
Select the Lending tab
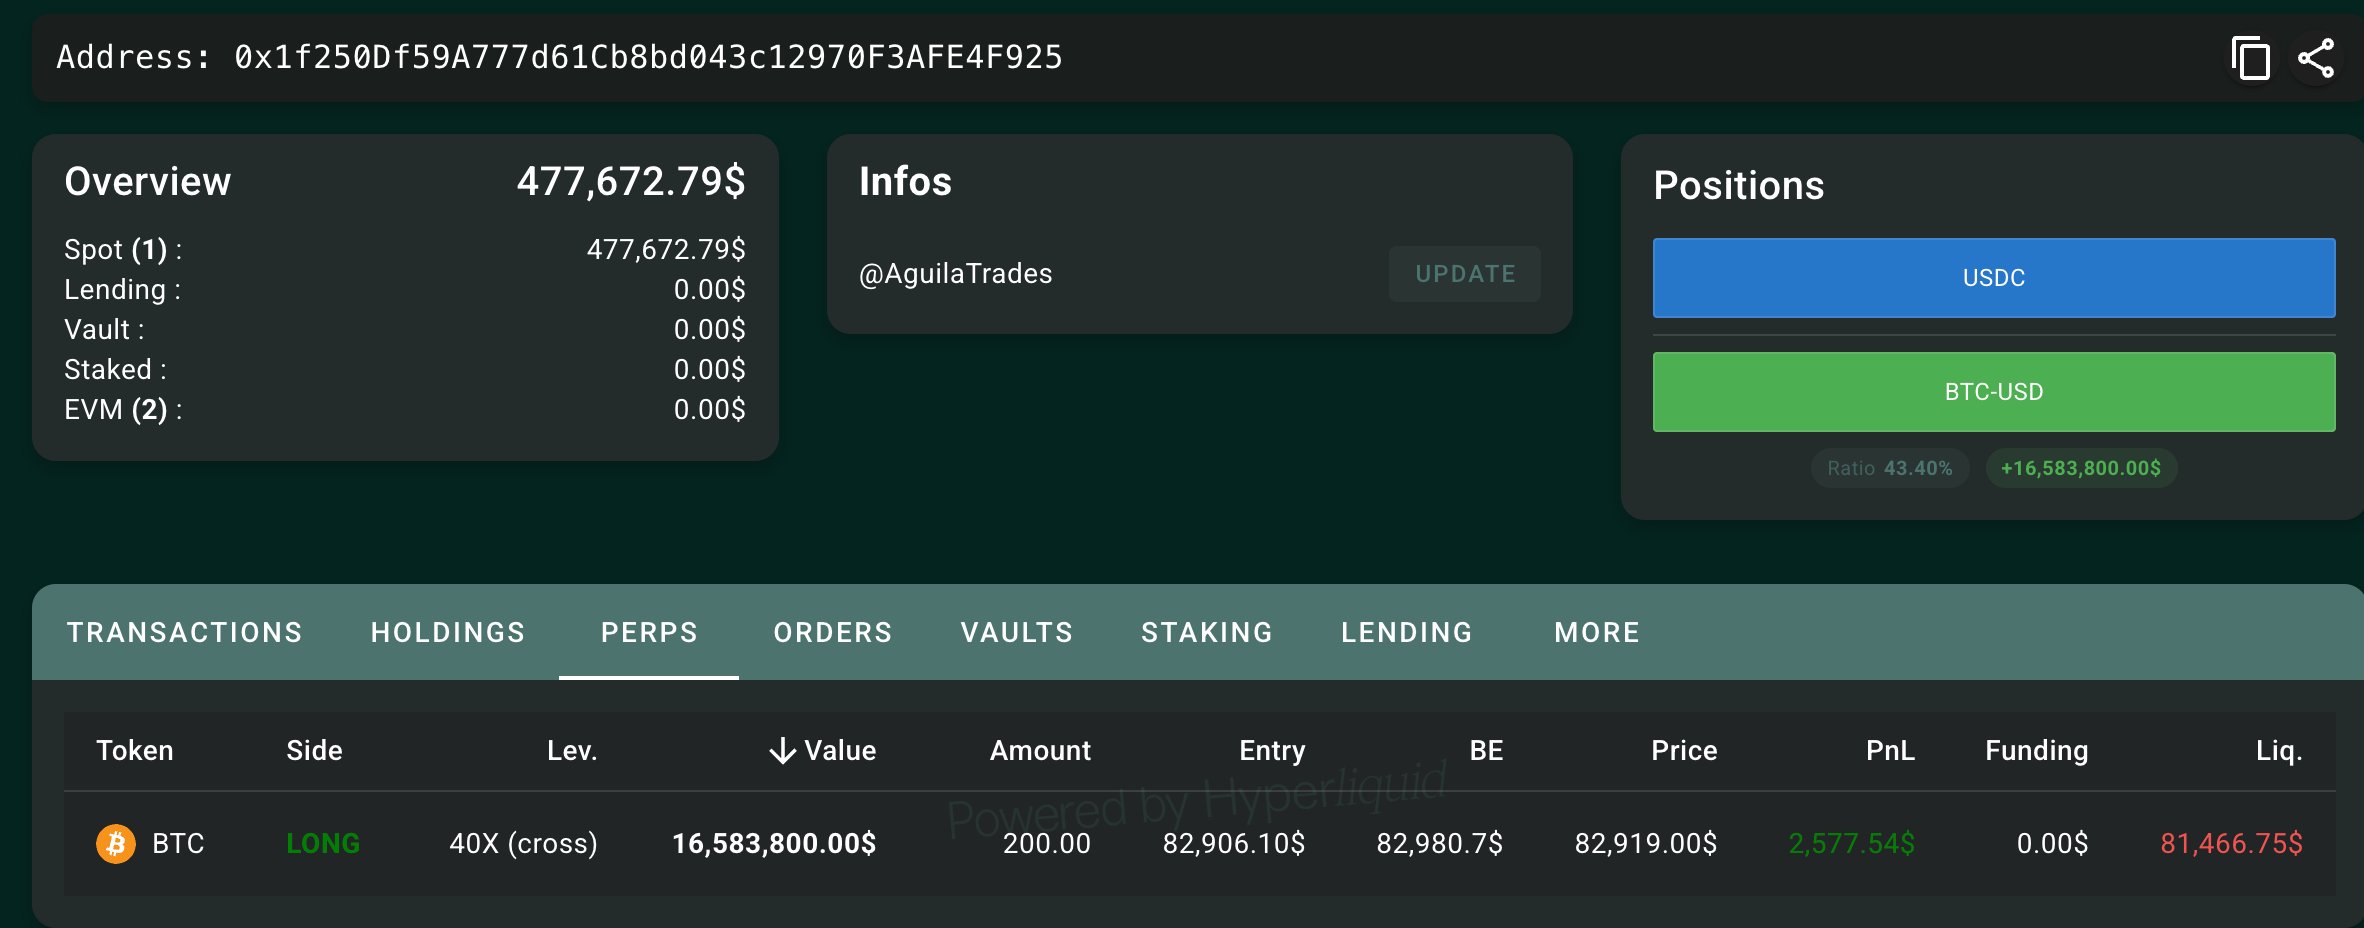pyautogui.click(x=1407, y=632)
